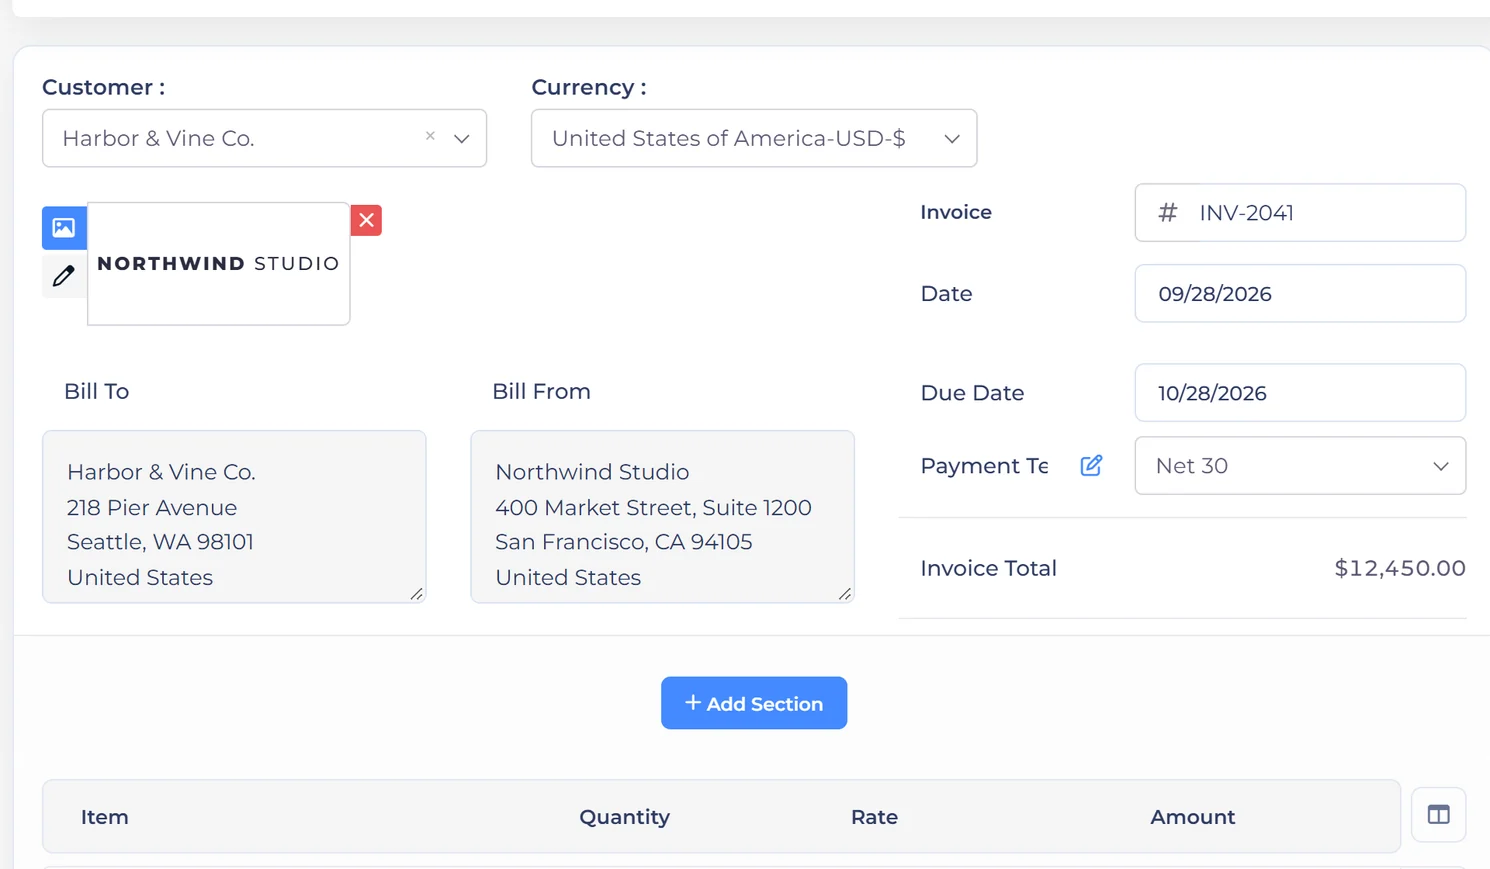This screenshot has width=1490, height=869.
Task: Open the Currency dropdown
Action: click(754, 138)
